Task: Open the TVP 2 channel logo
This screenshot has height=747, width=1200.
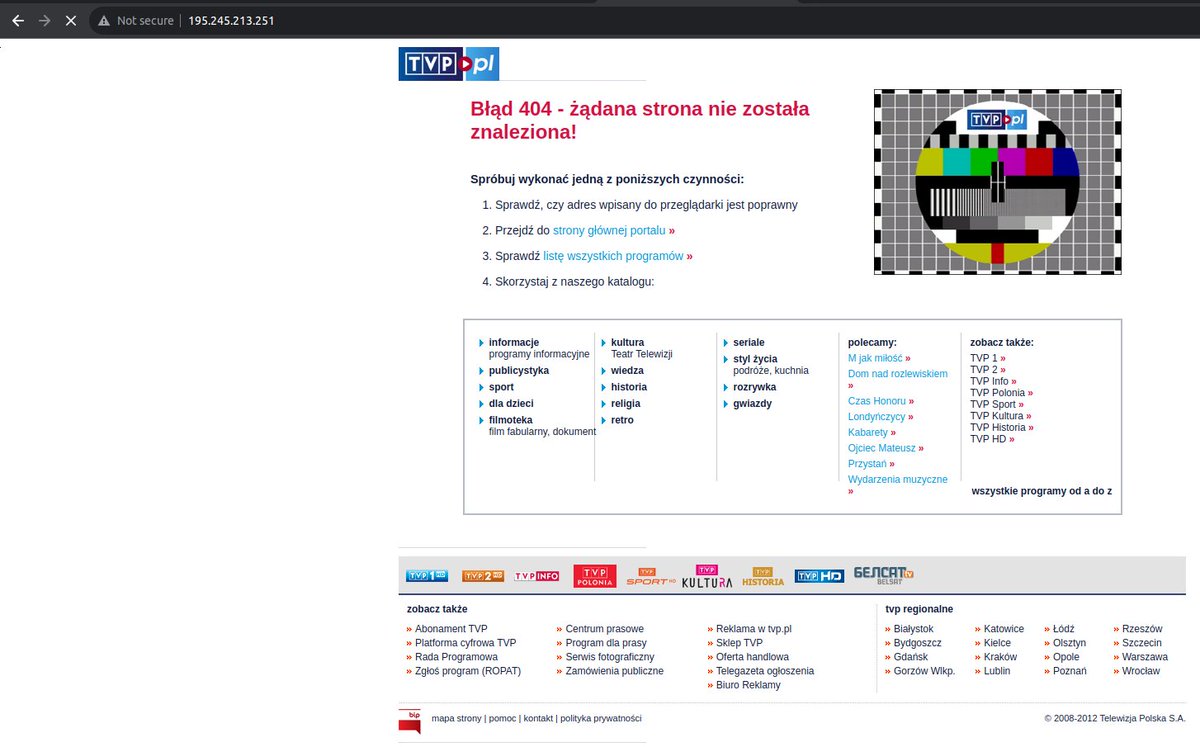Action: click(483, 576)
